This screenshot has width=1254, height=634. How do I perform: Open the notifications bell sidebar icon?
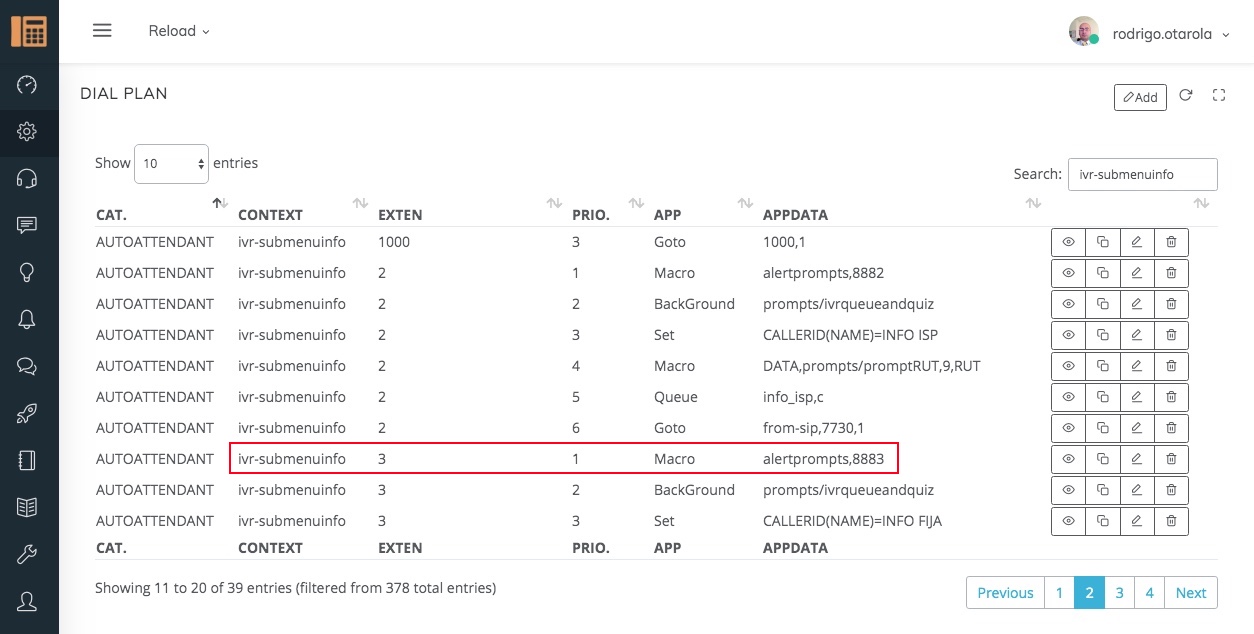point(28,319)
